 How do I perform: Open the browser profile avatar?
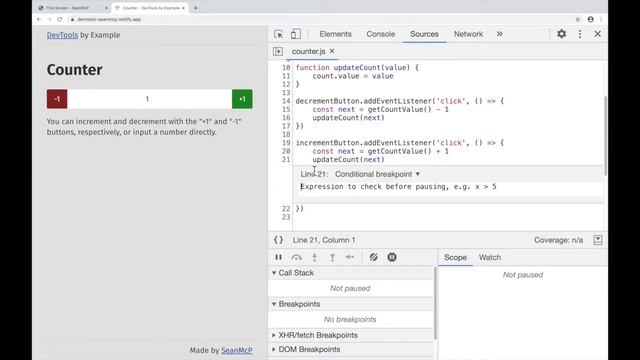click(590, 19)
